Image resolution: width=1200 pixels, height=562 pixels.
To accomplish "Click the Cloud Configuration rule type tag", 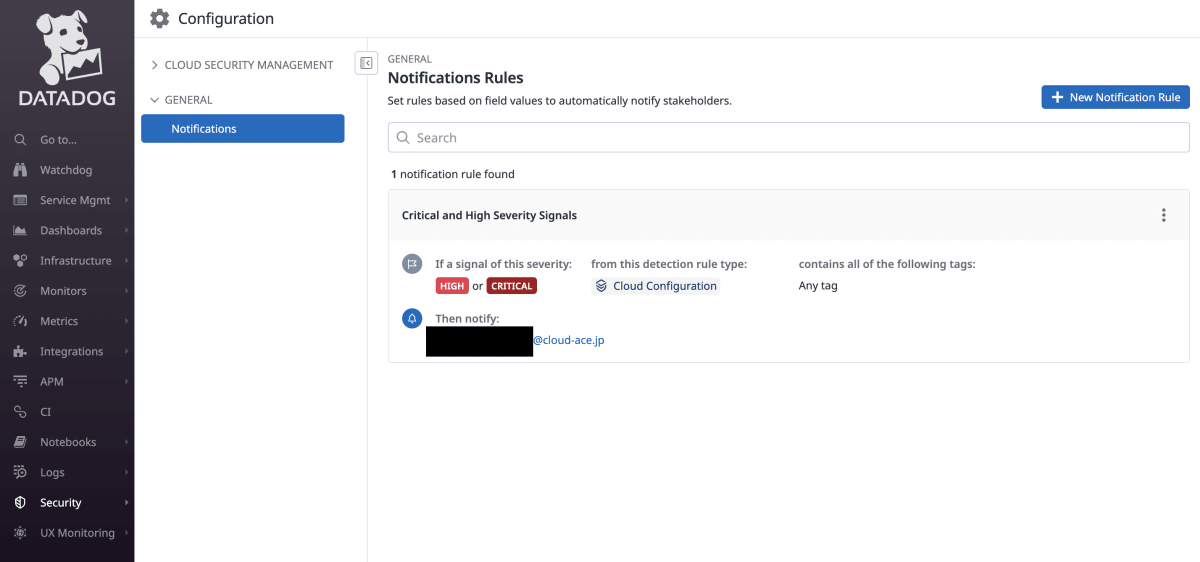I will 656,286.
